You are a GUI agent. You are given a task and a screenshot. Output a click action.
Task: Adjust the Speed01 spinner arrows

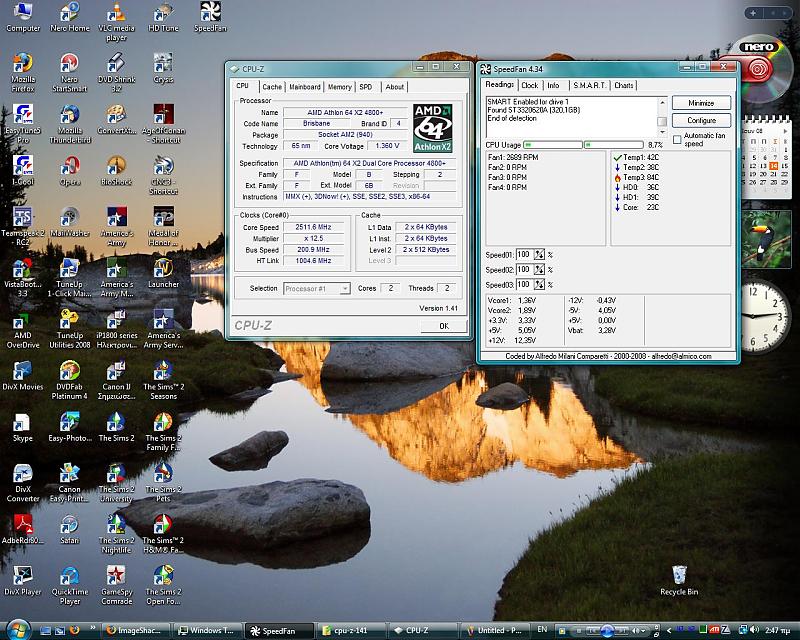(539, 254)
